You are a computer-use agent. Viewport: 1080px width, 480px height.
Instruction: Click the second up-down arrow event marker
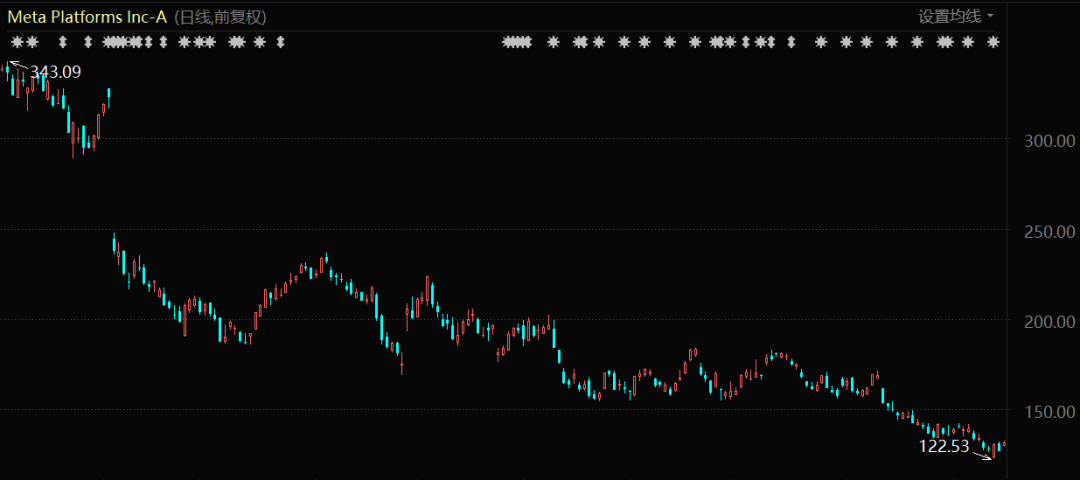click(x=88, y=42)
